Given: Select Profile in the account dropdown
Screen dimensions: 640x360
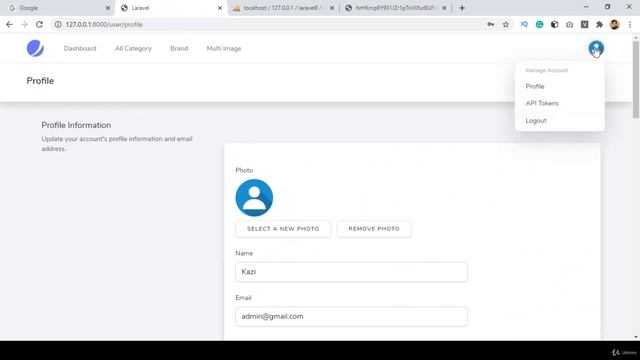Looking at the screenshot, I should pos(560,86).
